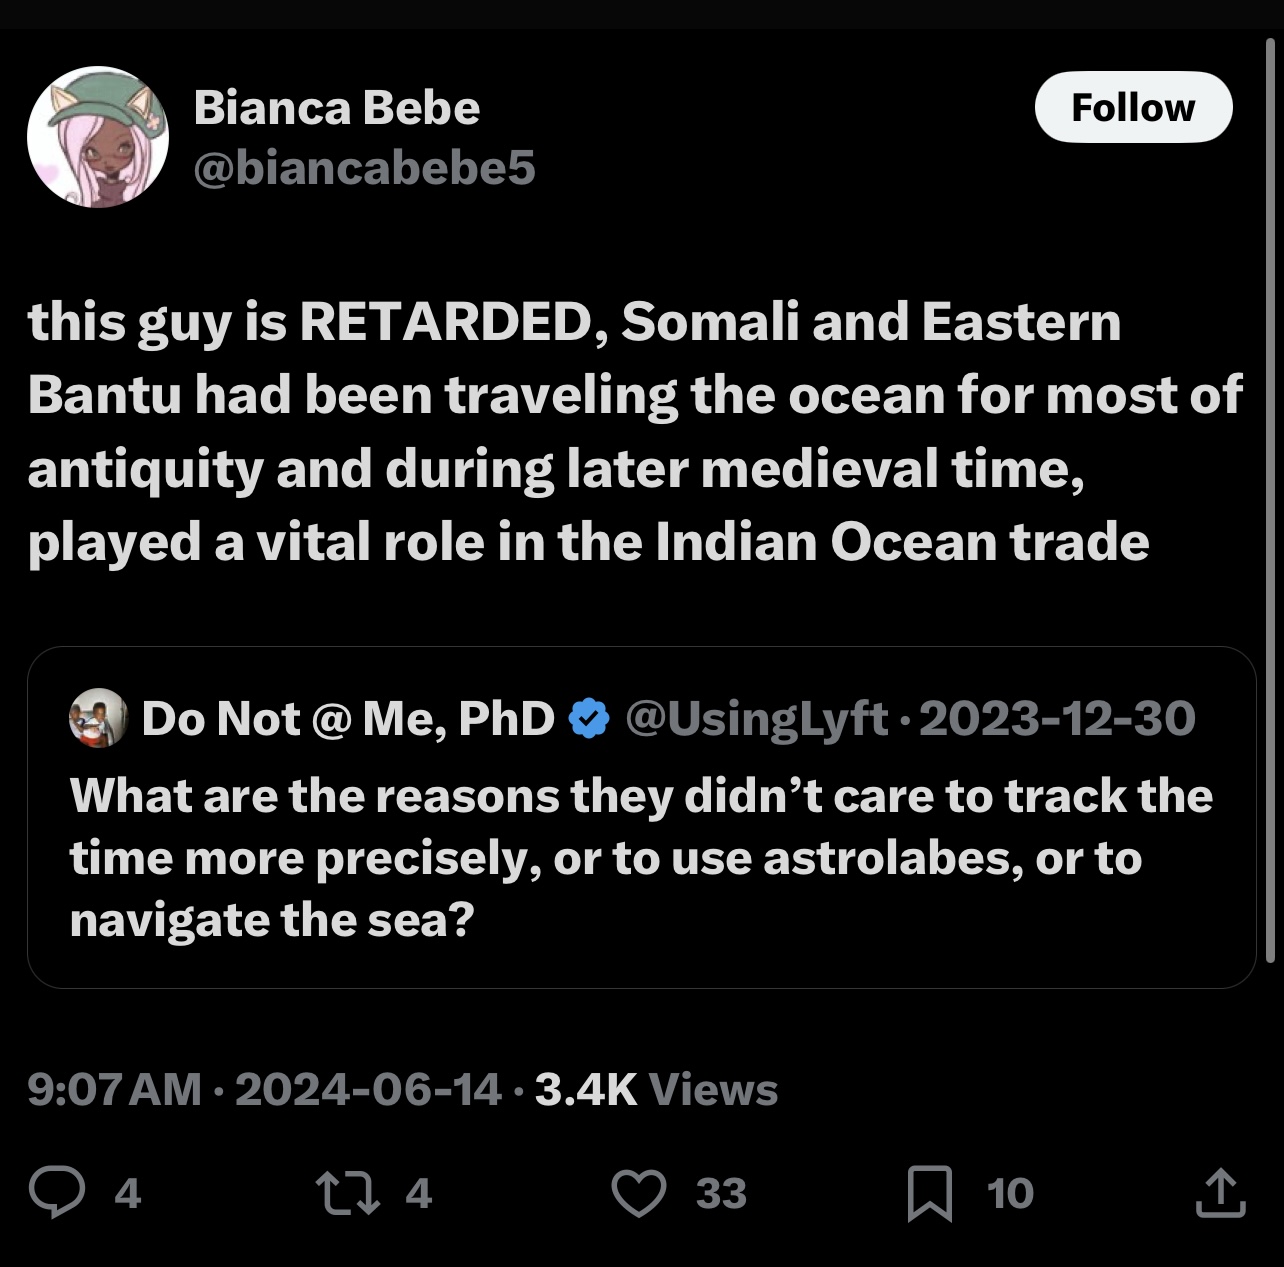Open the quoted tweet text about astrolabes
This screenshot has width=1284, height=1267.
[x=641, y=858]
